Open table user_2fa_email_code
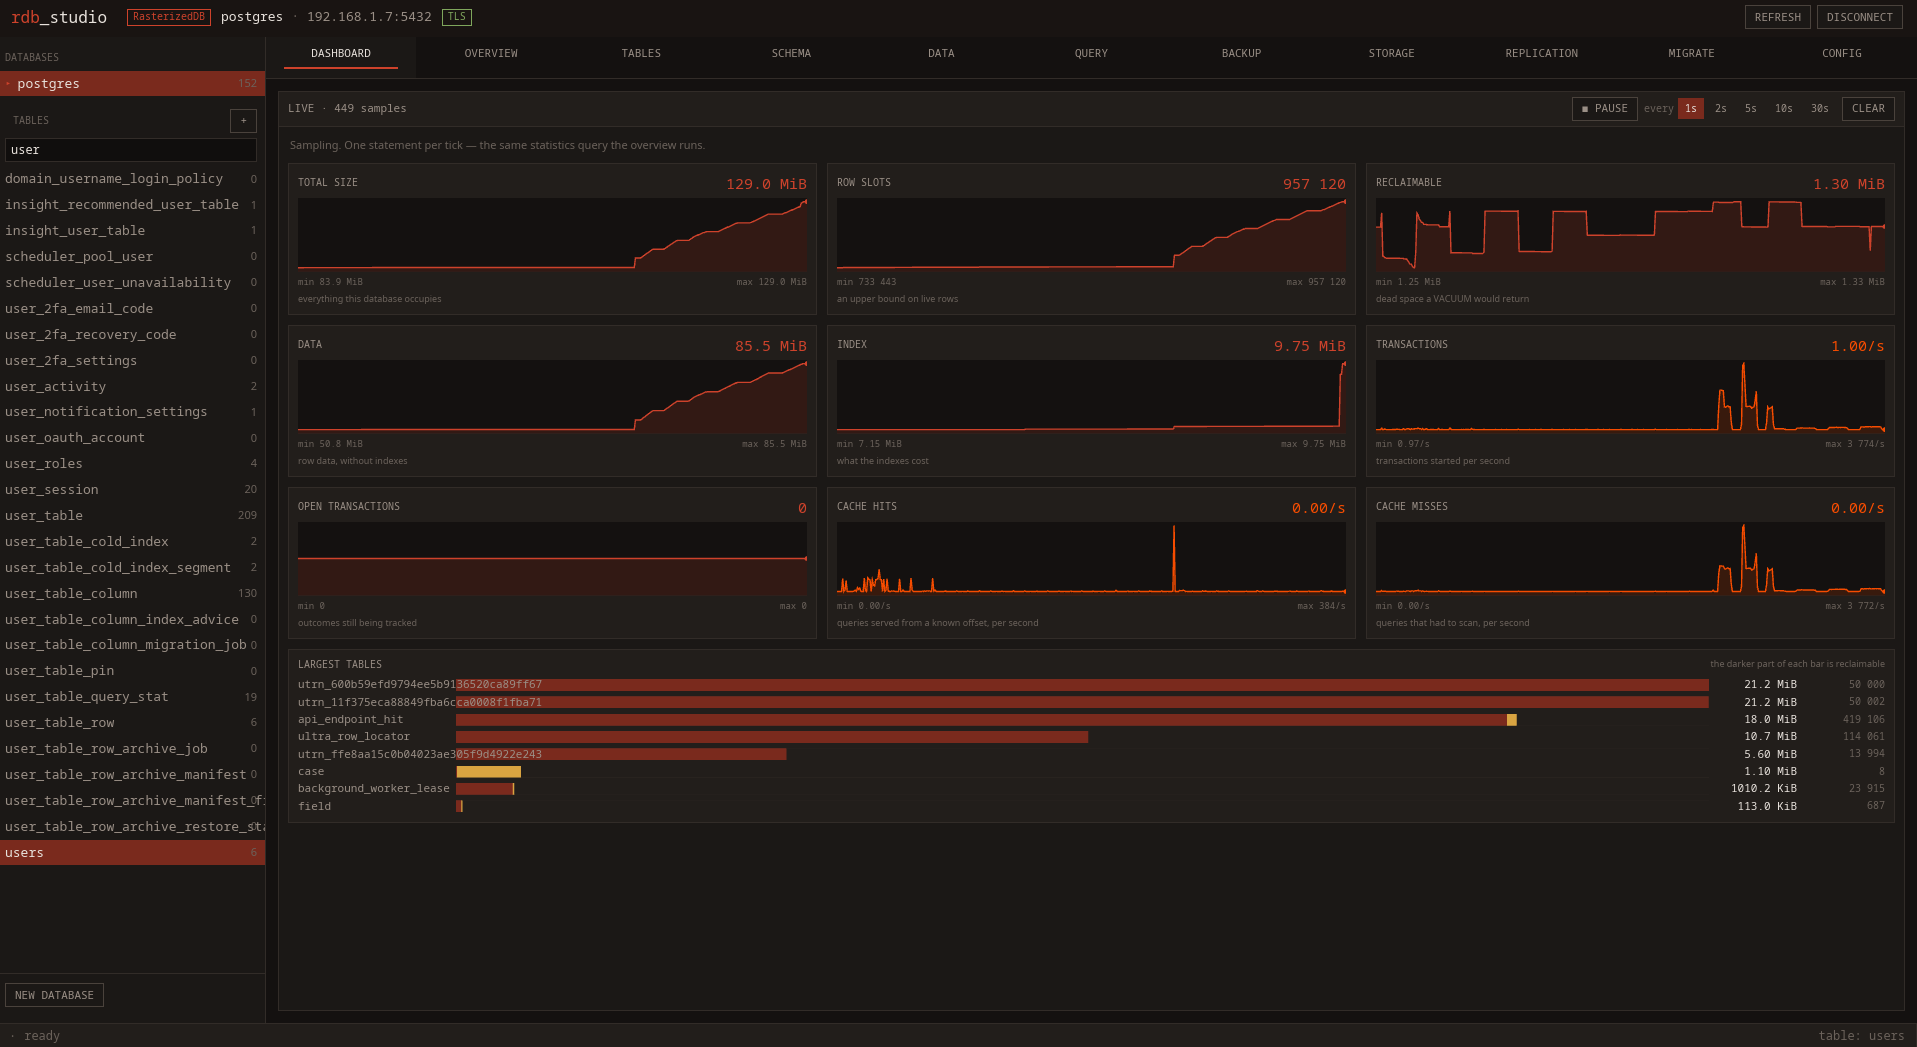1917x1047 pixels. 132,309
